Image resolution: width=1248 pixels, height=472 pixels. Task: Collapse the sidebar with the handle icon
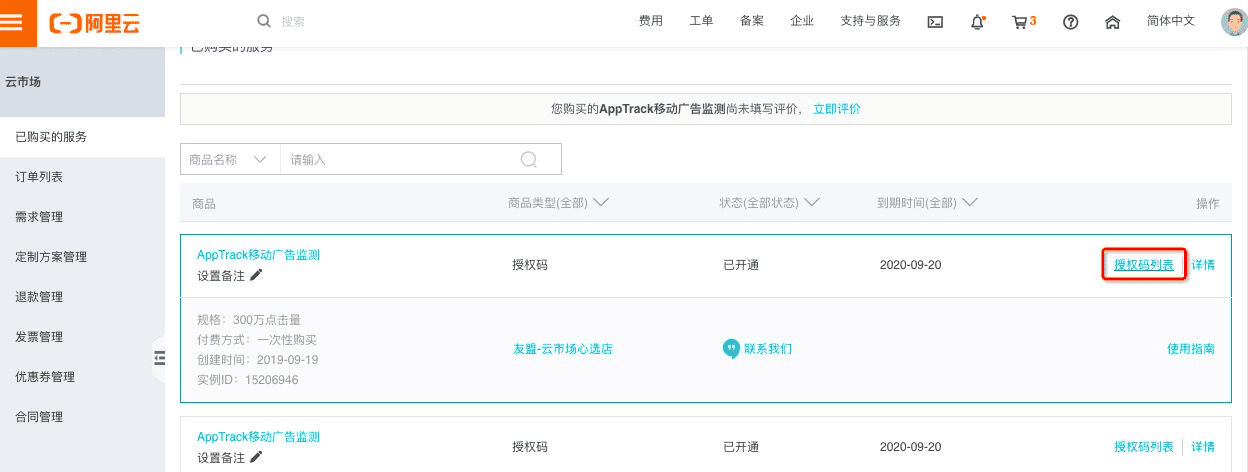click(x=159, y=357)
